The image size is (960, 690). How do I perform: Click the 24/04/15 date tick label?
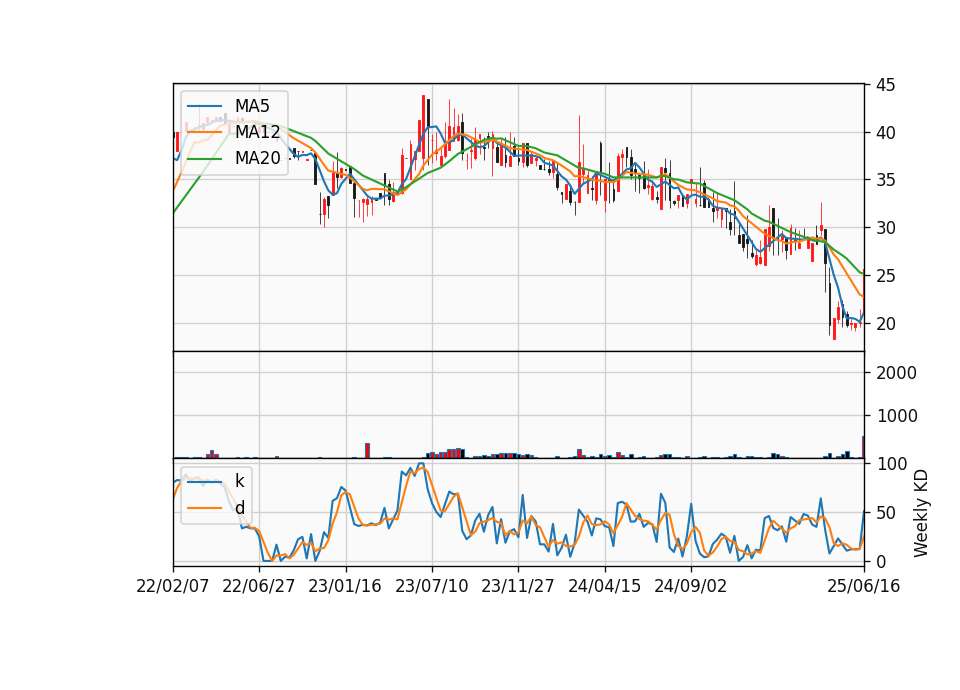pyautogui.click(x=605, y=586)
